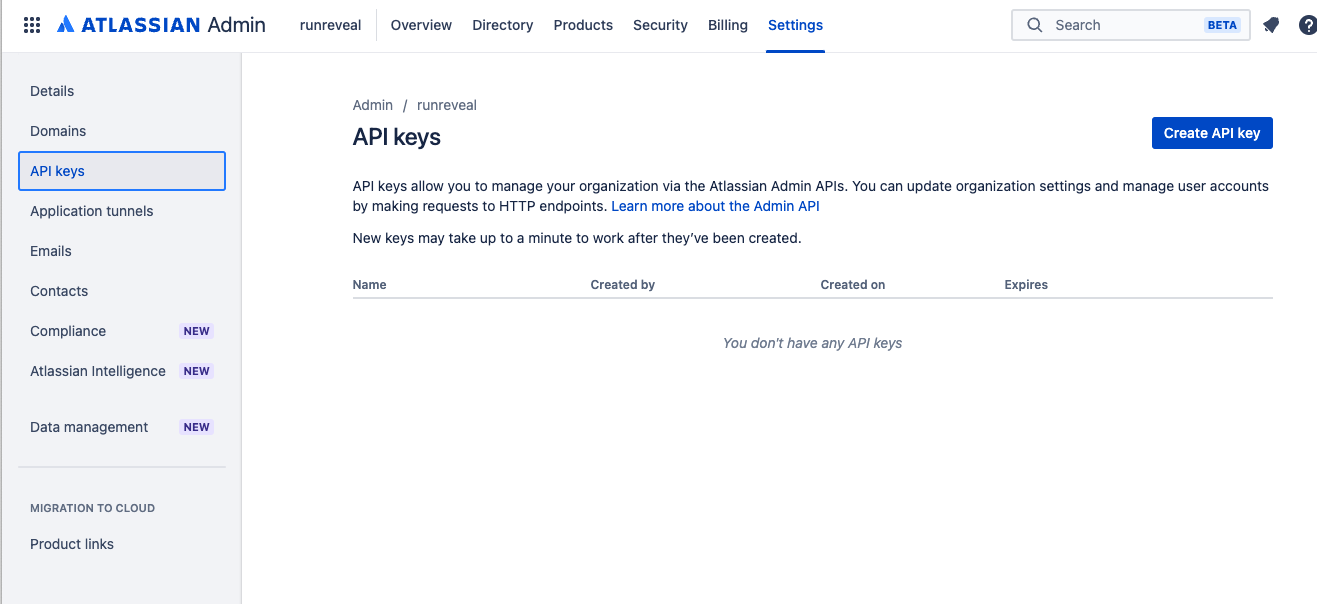This screenshot has height=604, width=1317.
Task: Open the Contacts settings page
Action: tap(58, 291)
